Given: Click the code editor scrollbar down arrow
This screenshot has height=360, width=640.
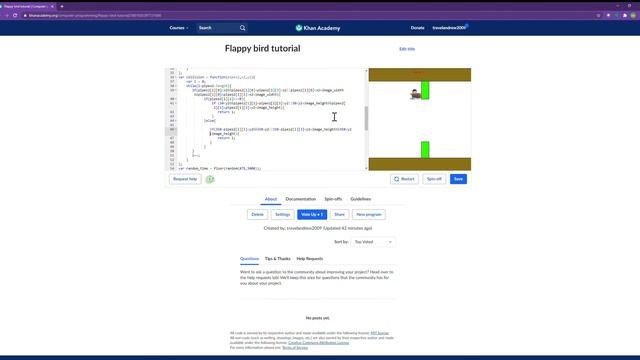Looking at the screenshot, I should pyautogui.click(x=366, y=168).
